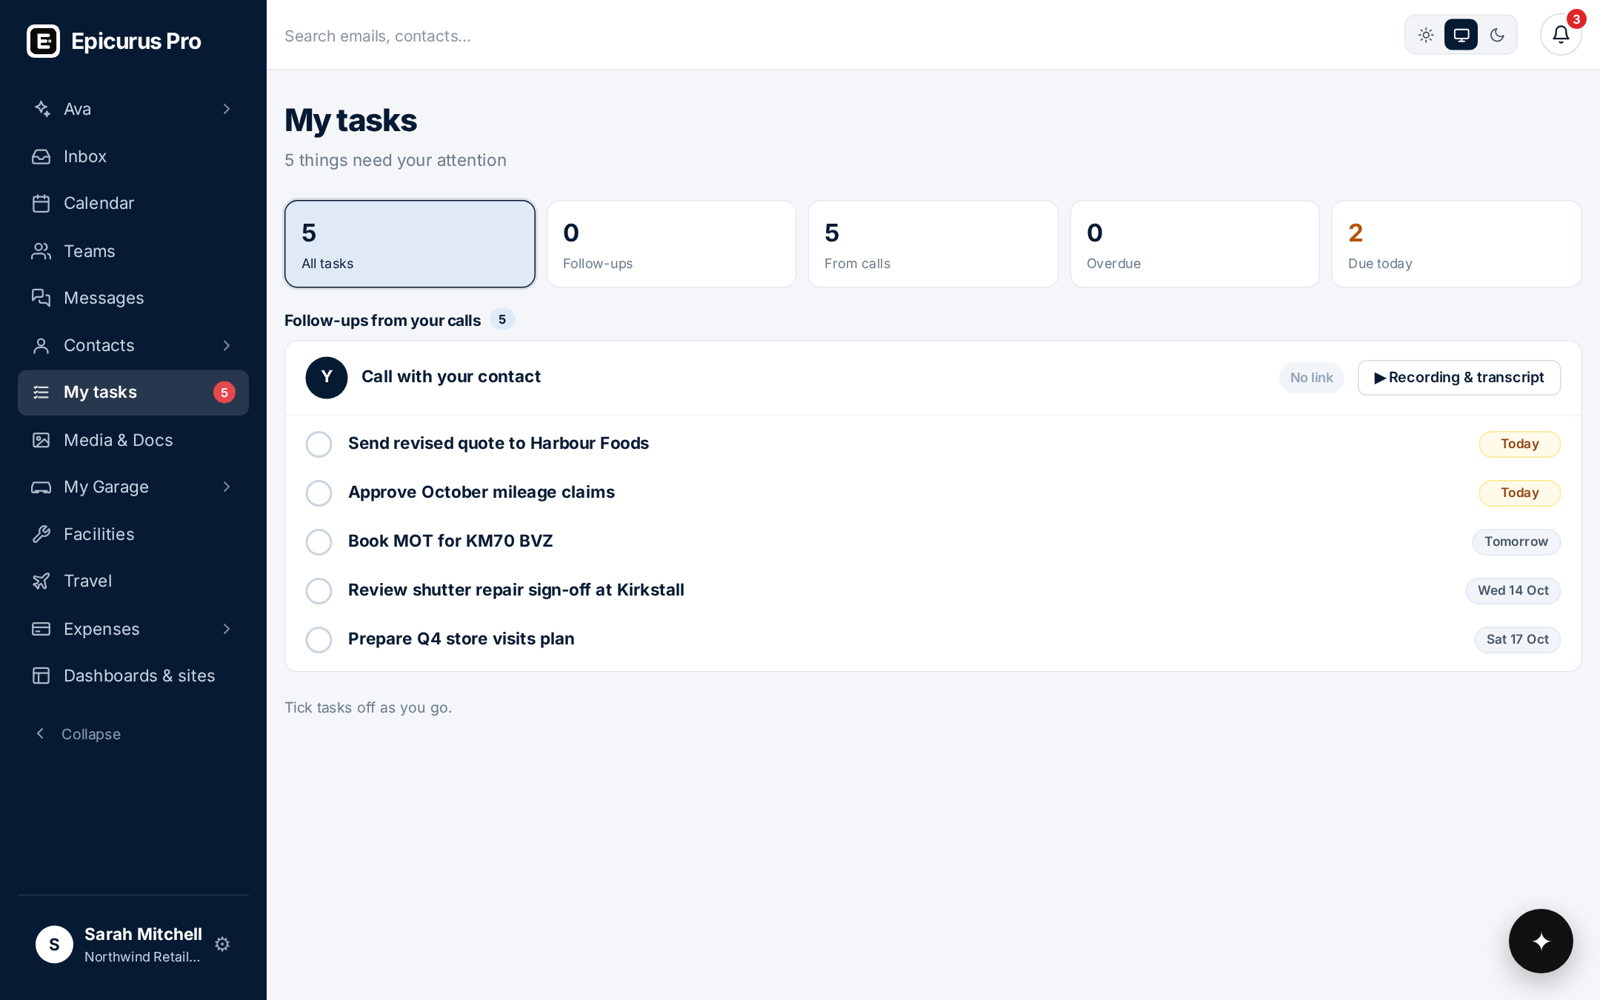1600x1000 pixels.
Task: Tick off Send revised quote to Harbour Foods
Action: click(319, 444)
